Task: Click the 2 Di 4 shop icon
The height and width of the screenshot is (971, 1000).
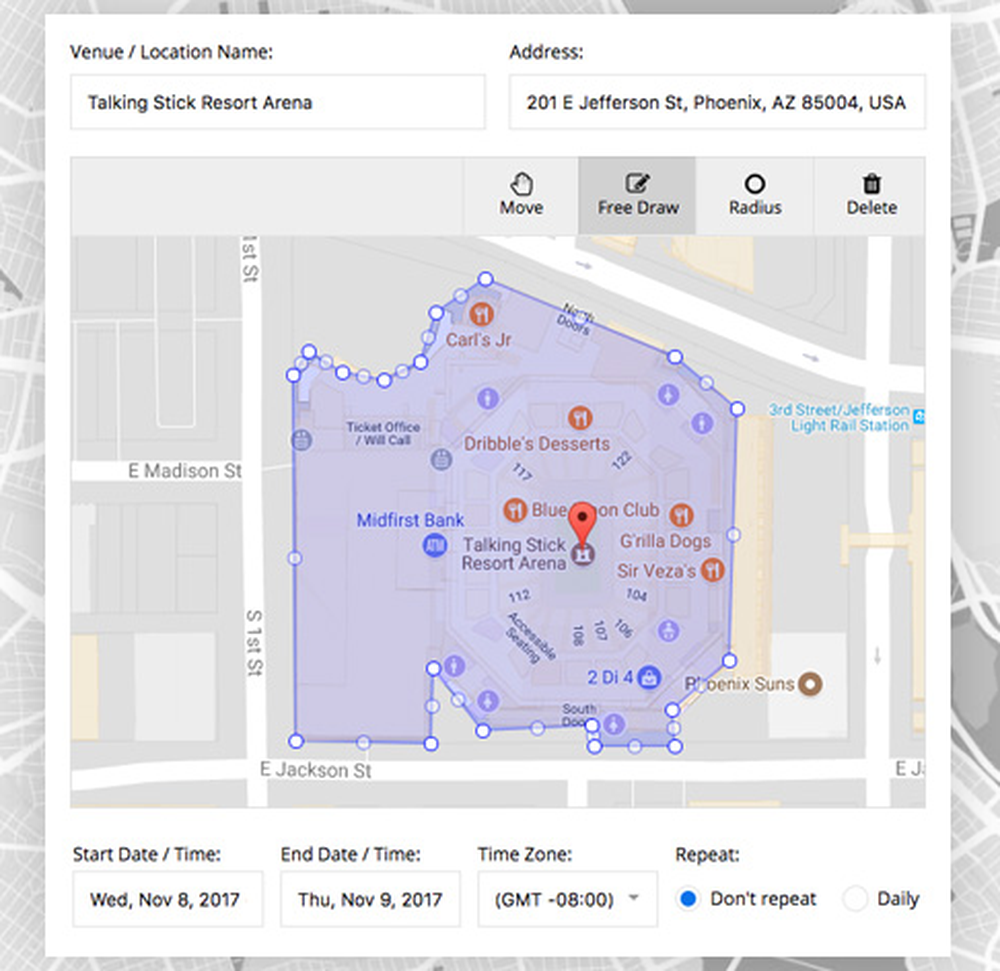Action: coord(649,677)
